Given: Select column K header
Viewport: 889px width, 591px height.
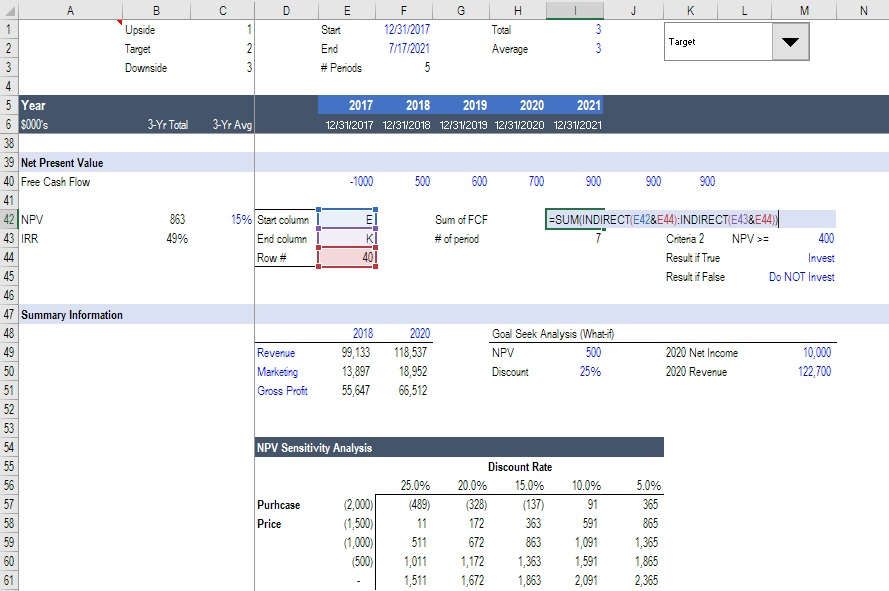Looking at the screenshot, I should 691,10.
